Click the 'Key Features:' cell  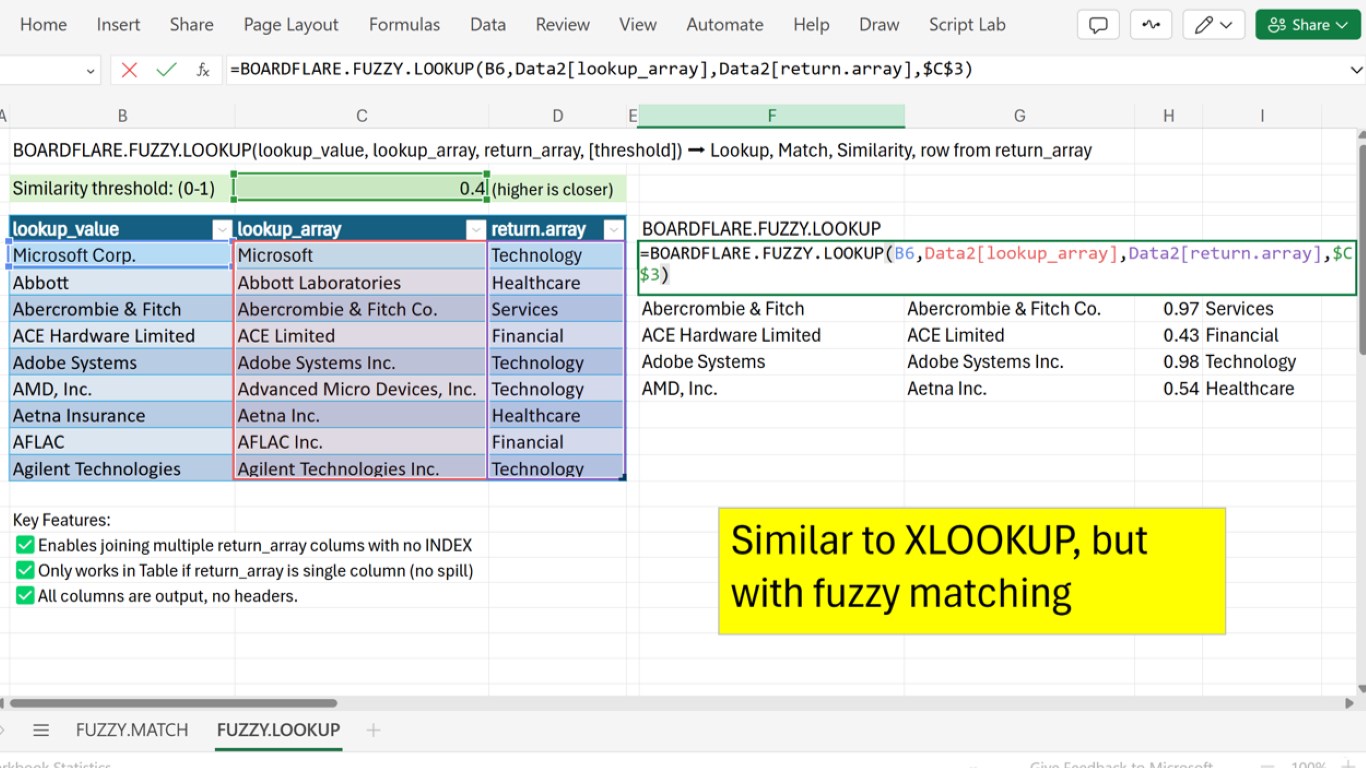(x=121, y=520)
